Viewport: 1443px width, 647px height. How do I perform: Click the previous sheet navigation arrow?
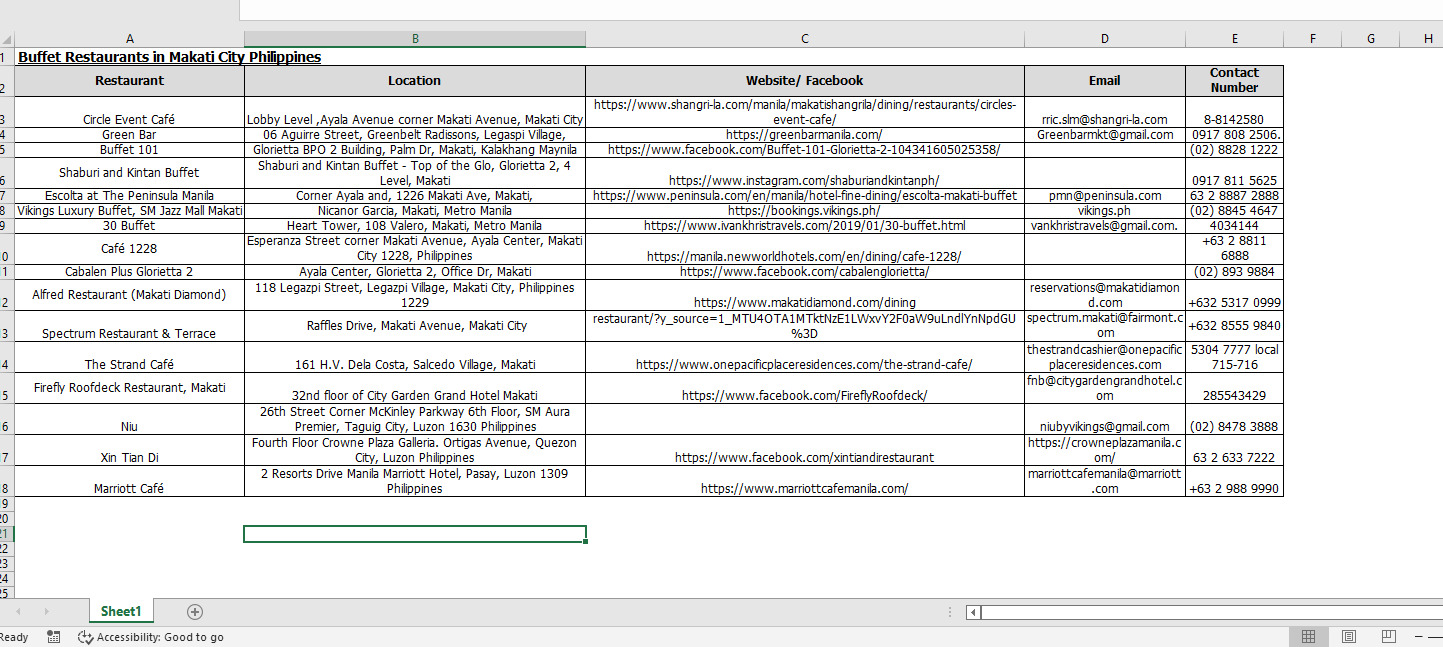[x=17, y=611]
